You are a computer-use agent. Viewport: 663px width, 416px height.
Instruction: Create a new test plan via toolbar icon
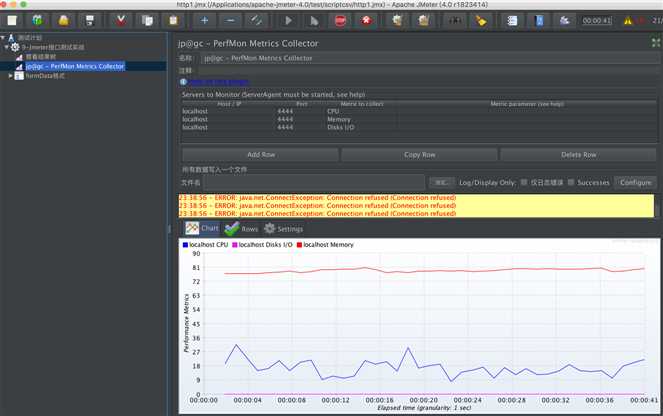click(12, 20)
